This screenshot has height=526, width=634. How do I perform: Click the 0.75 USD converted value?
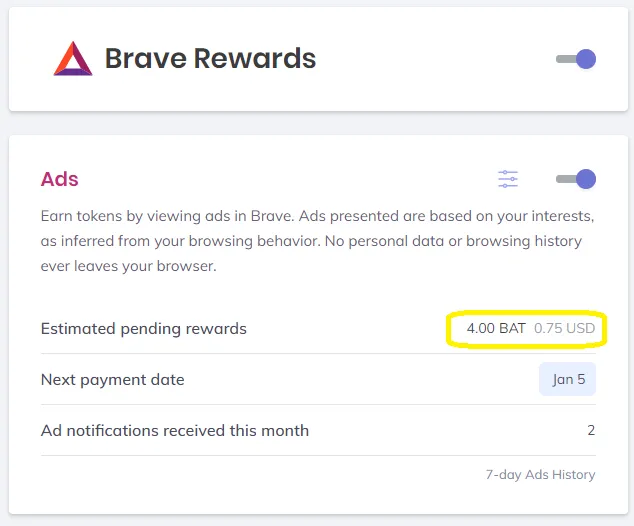pos(564,328)
